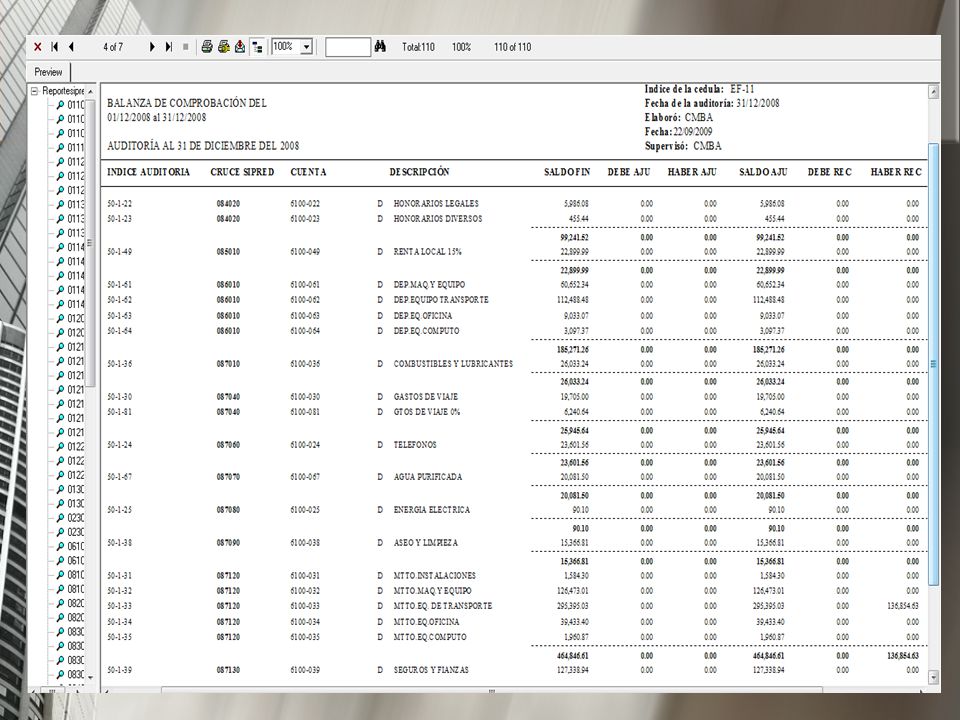Select the Preview tab
This screenshot has width=960, height=720.
48,72
